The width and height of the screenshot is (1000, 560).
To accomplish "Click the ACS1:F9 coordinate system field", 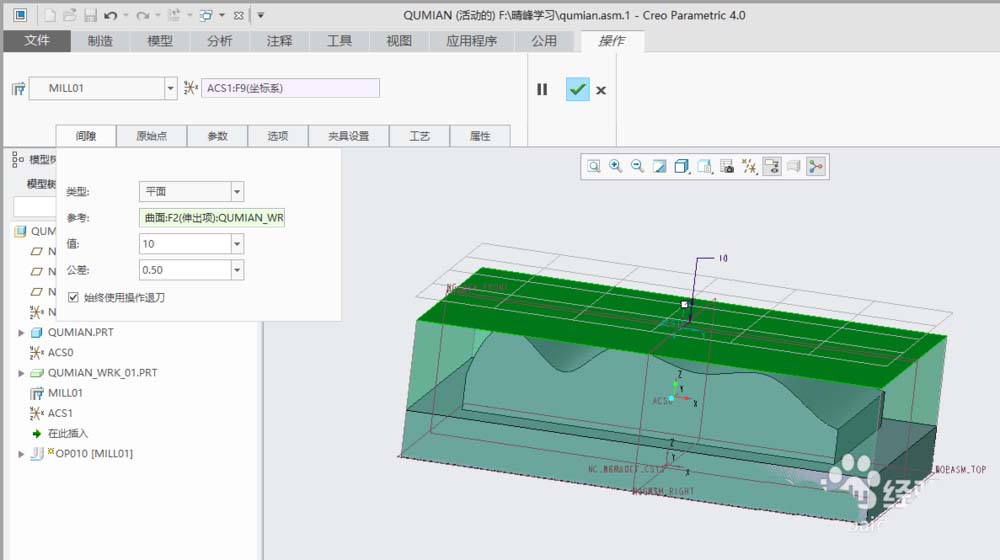I will coord(290,88).
